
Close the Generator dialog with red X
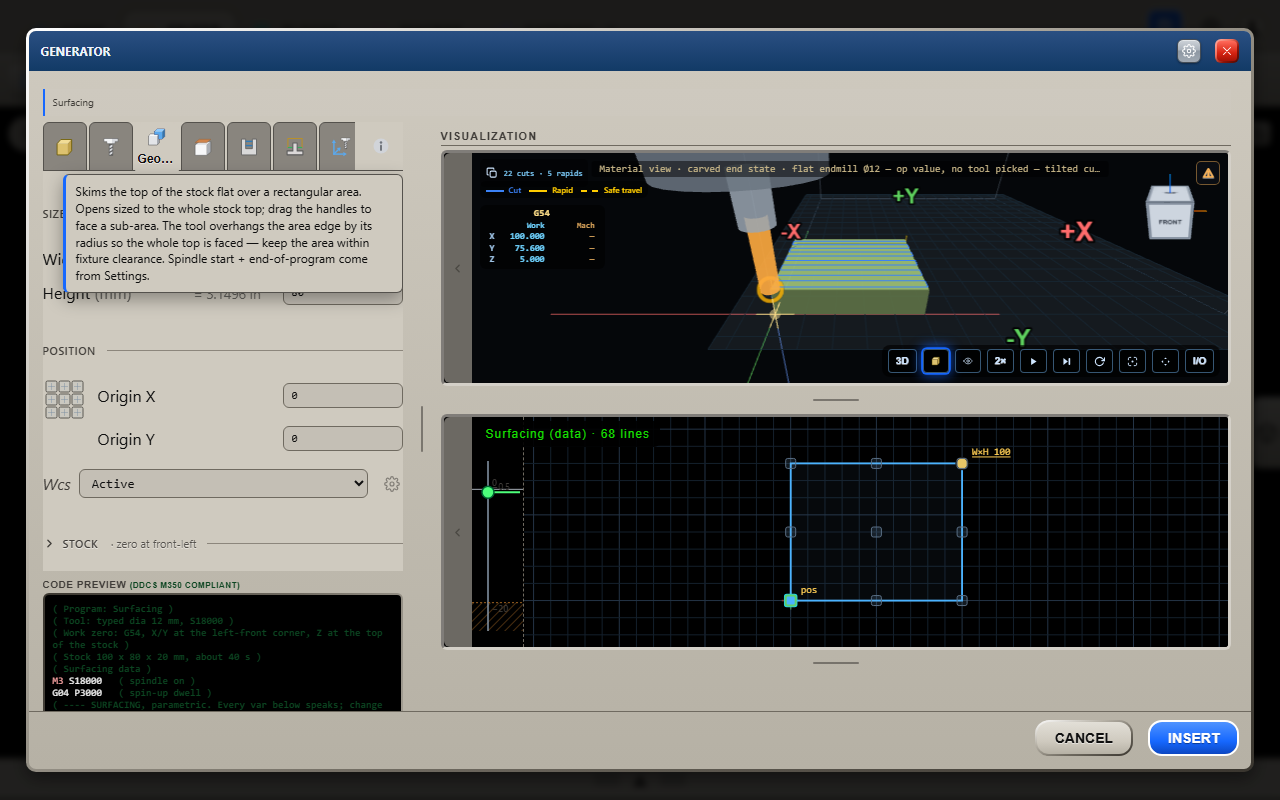1227,51
